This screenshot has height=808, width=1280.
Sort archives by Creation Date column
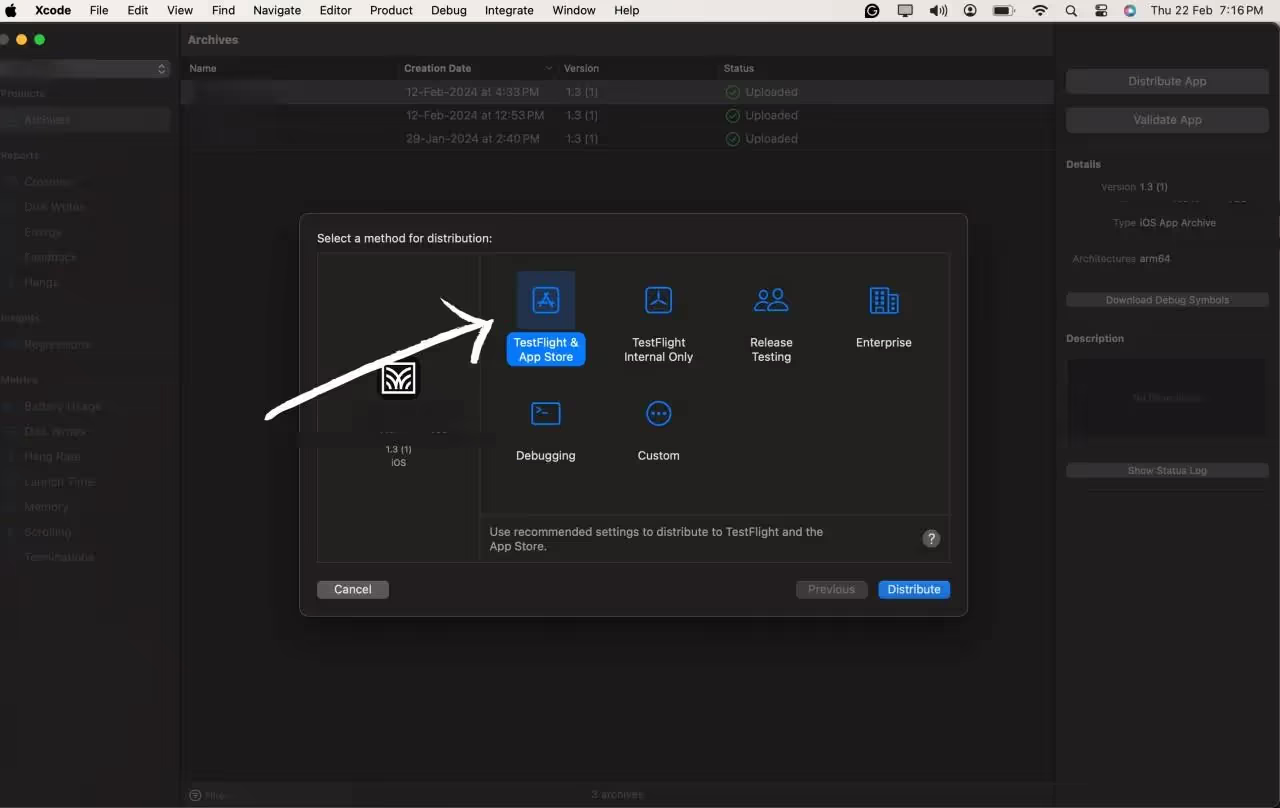[x=478, y=68]
